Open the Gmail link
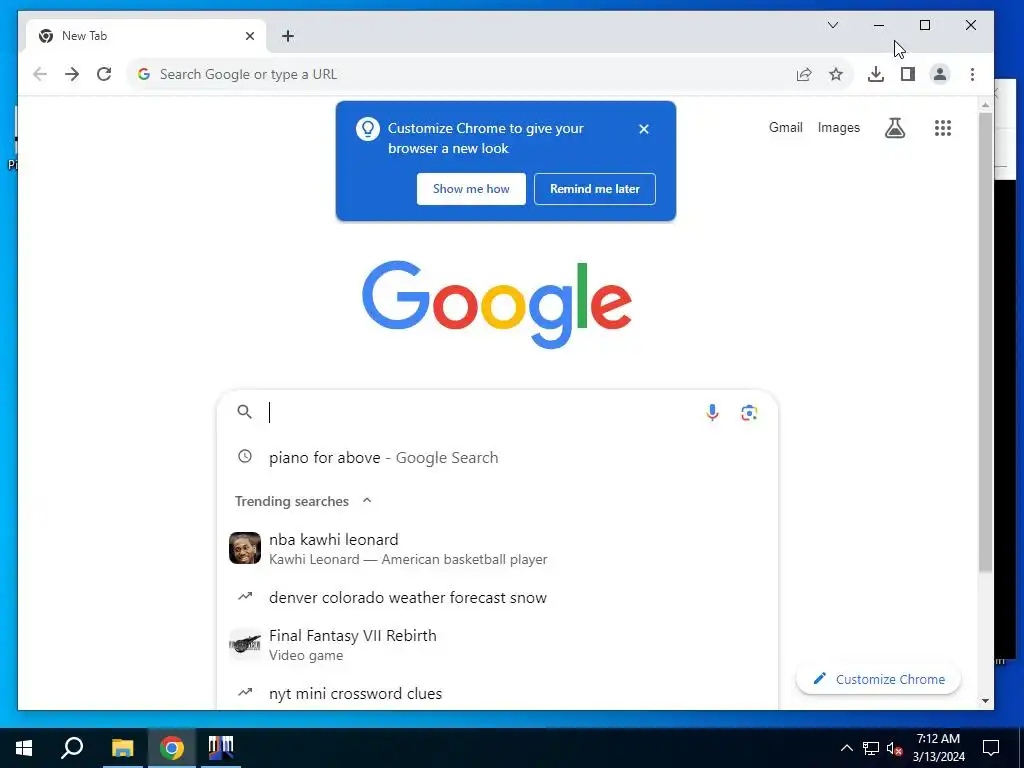The image size is (1024, 768). tap(785, 127)
